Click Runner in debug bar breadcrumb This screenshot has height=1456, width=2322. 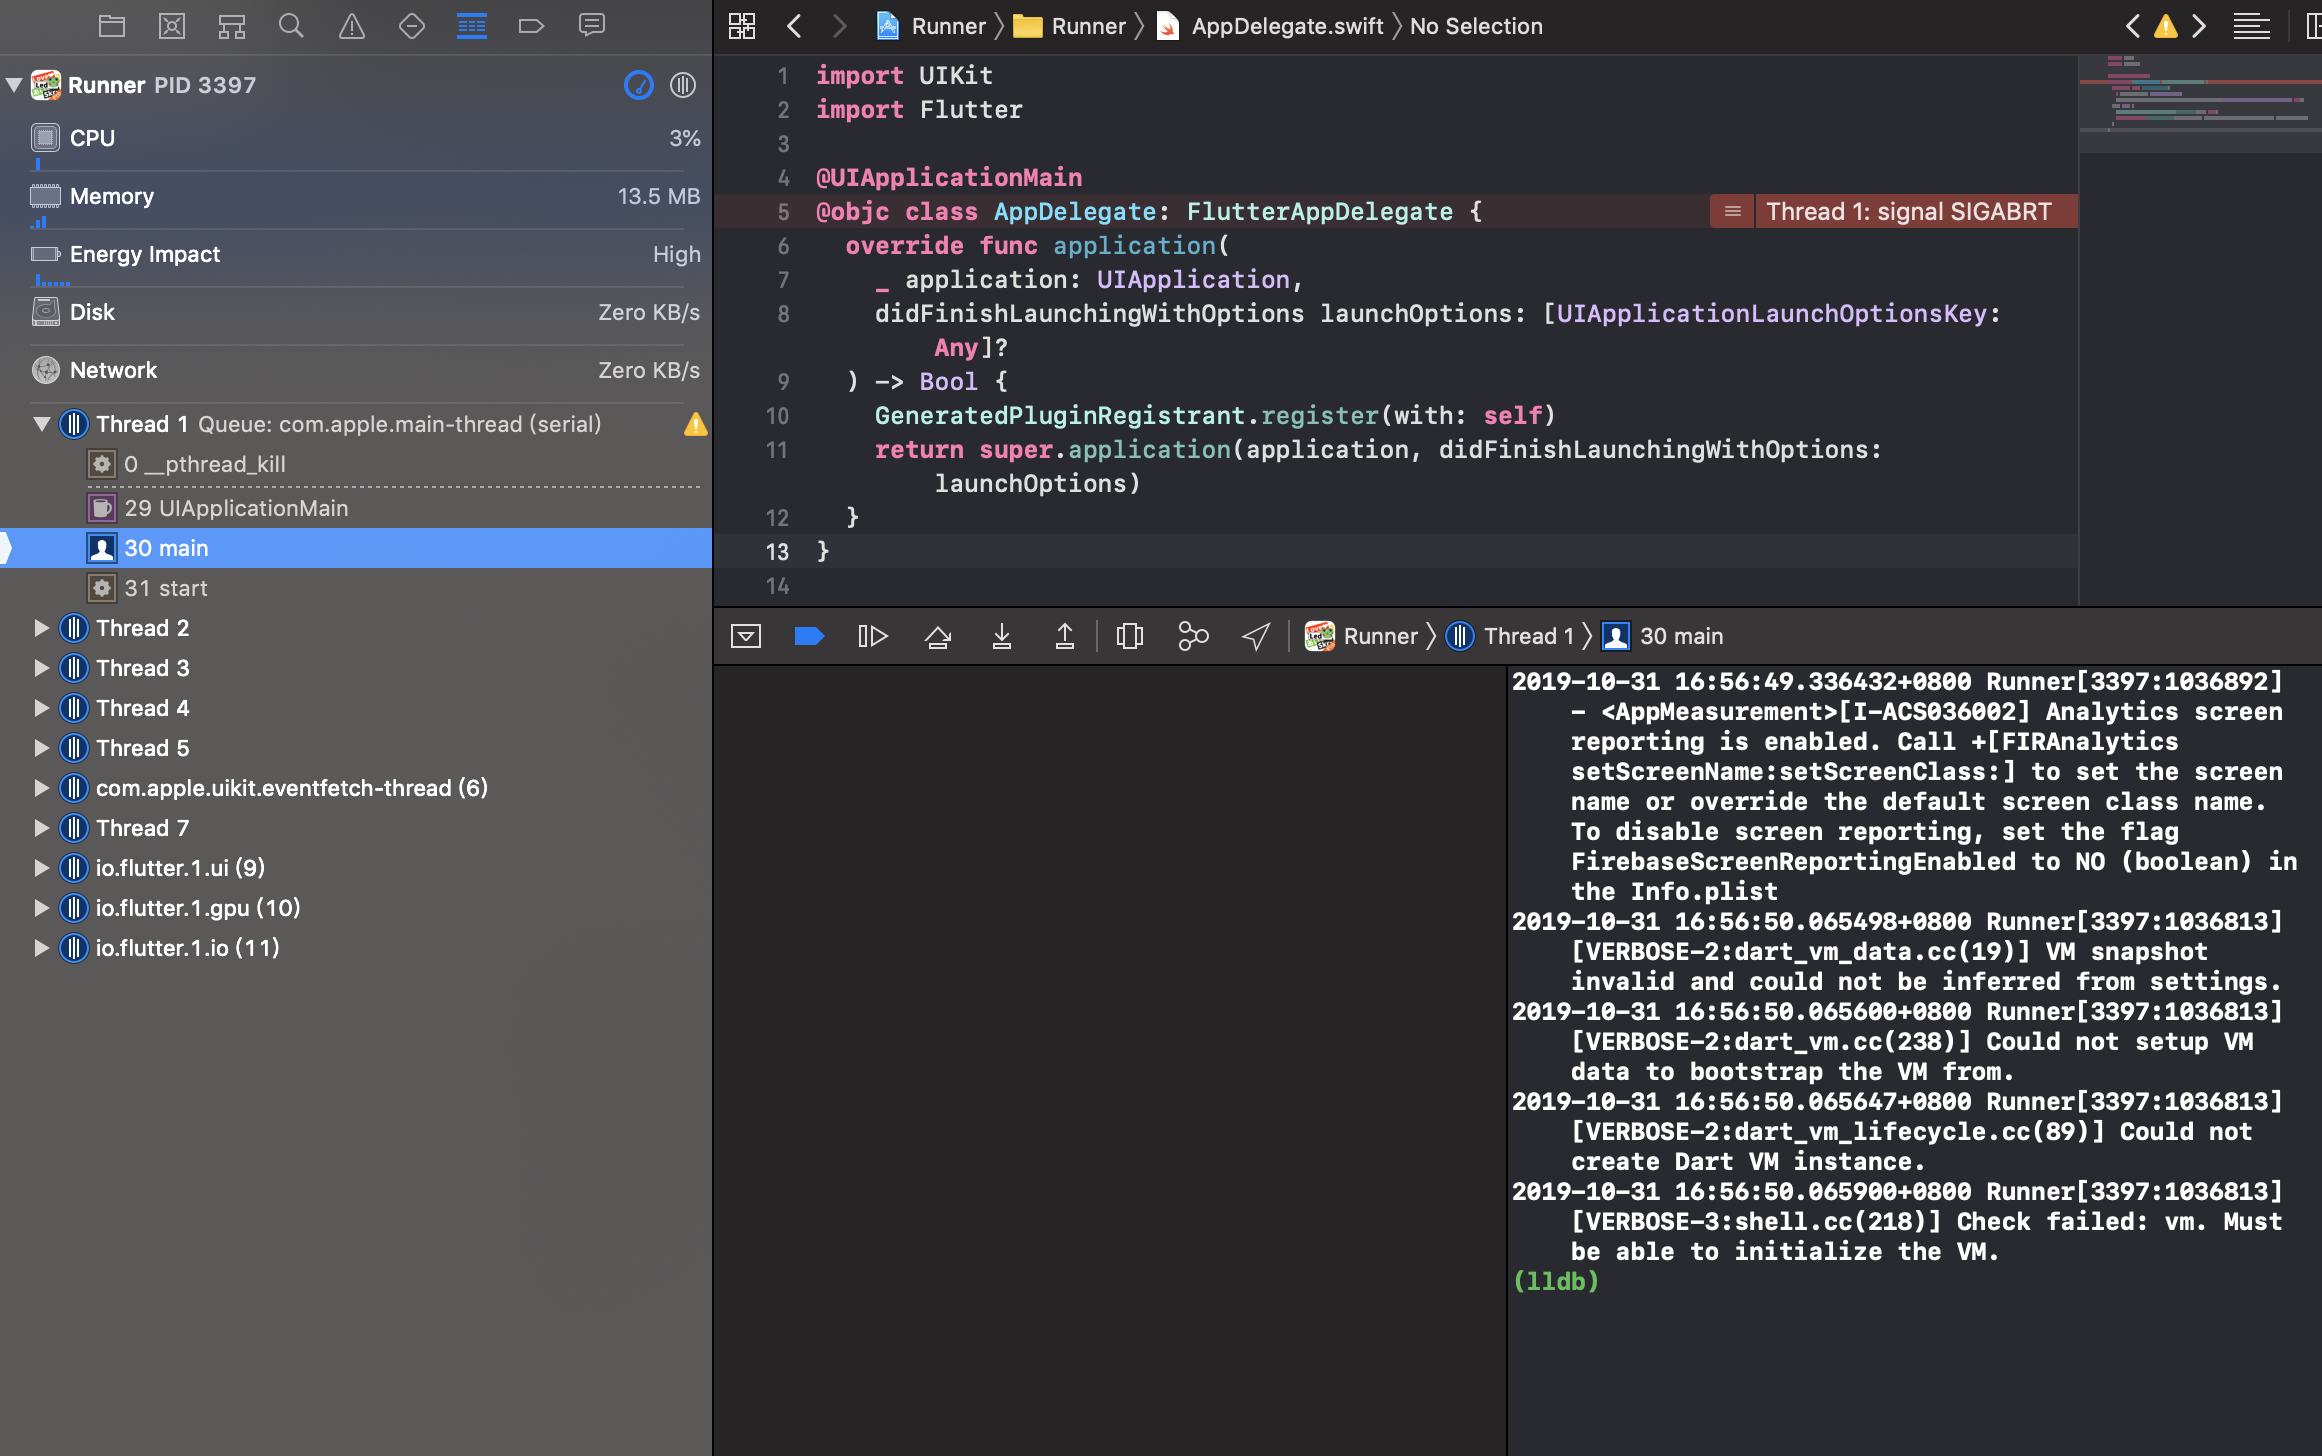coord(1362,636)
